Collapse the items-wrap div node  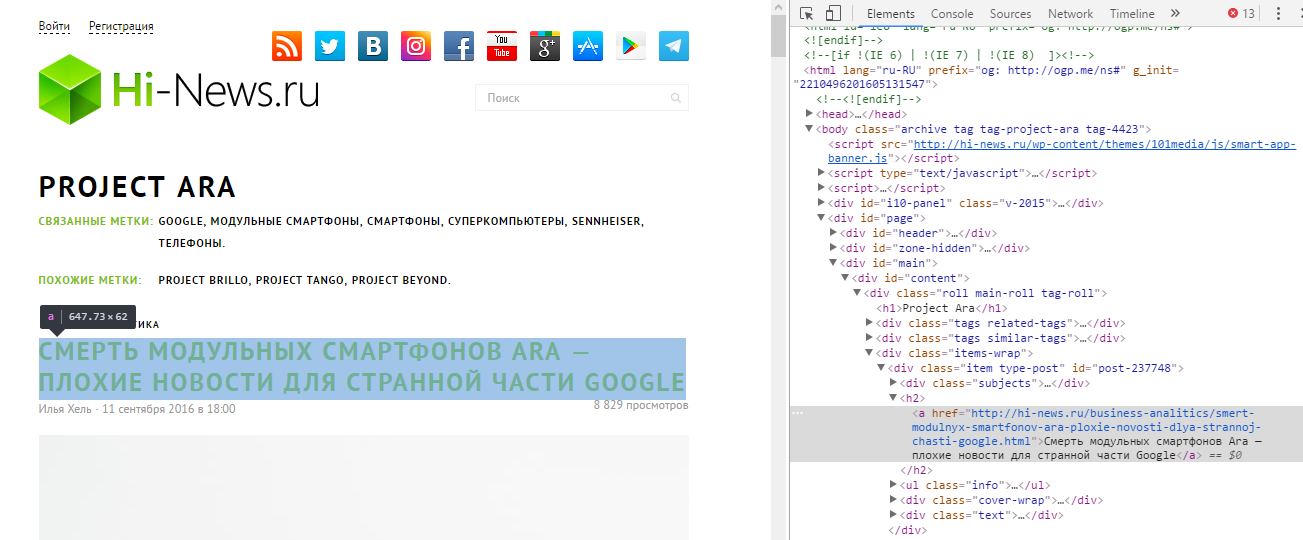(870, 353)
